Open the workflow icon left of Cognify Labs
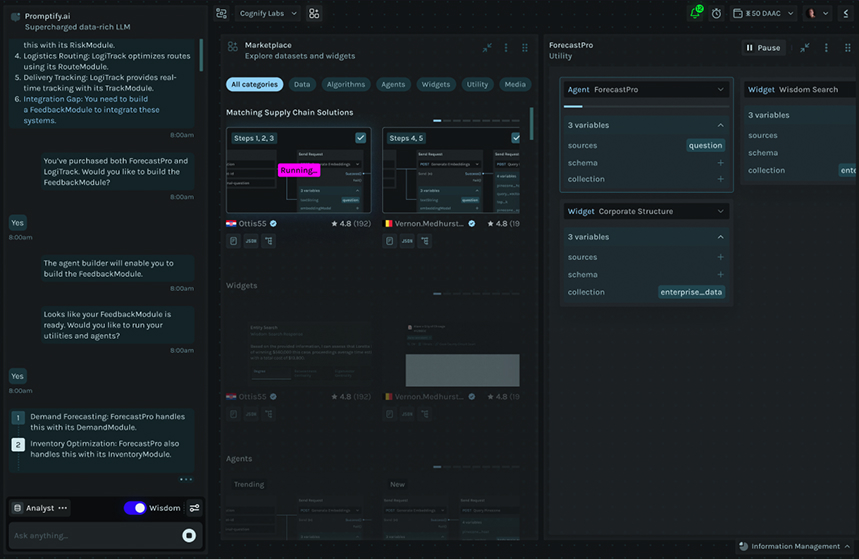The image size is (859, 560). click(x=221, y=13)
